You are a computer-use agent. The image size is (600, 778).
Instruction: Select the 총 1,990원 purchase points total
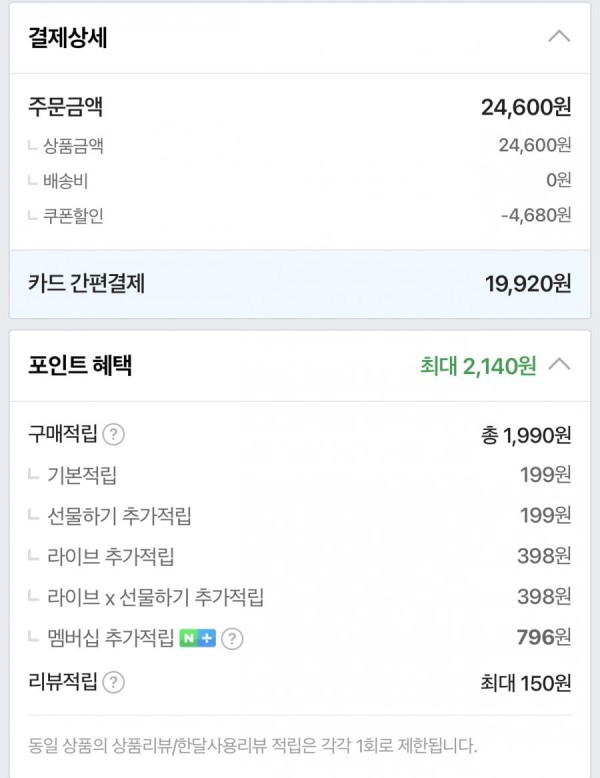526,435
